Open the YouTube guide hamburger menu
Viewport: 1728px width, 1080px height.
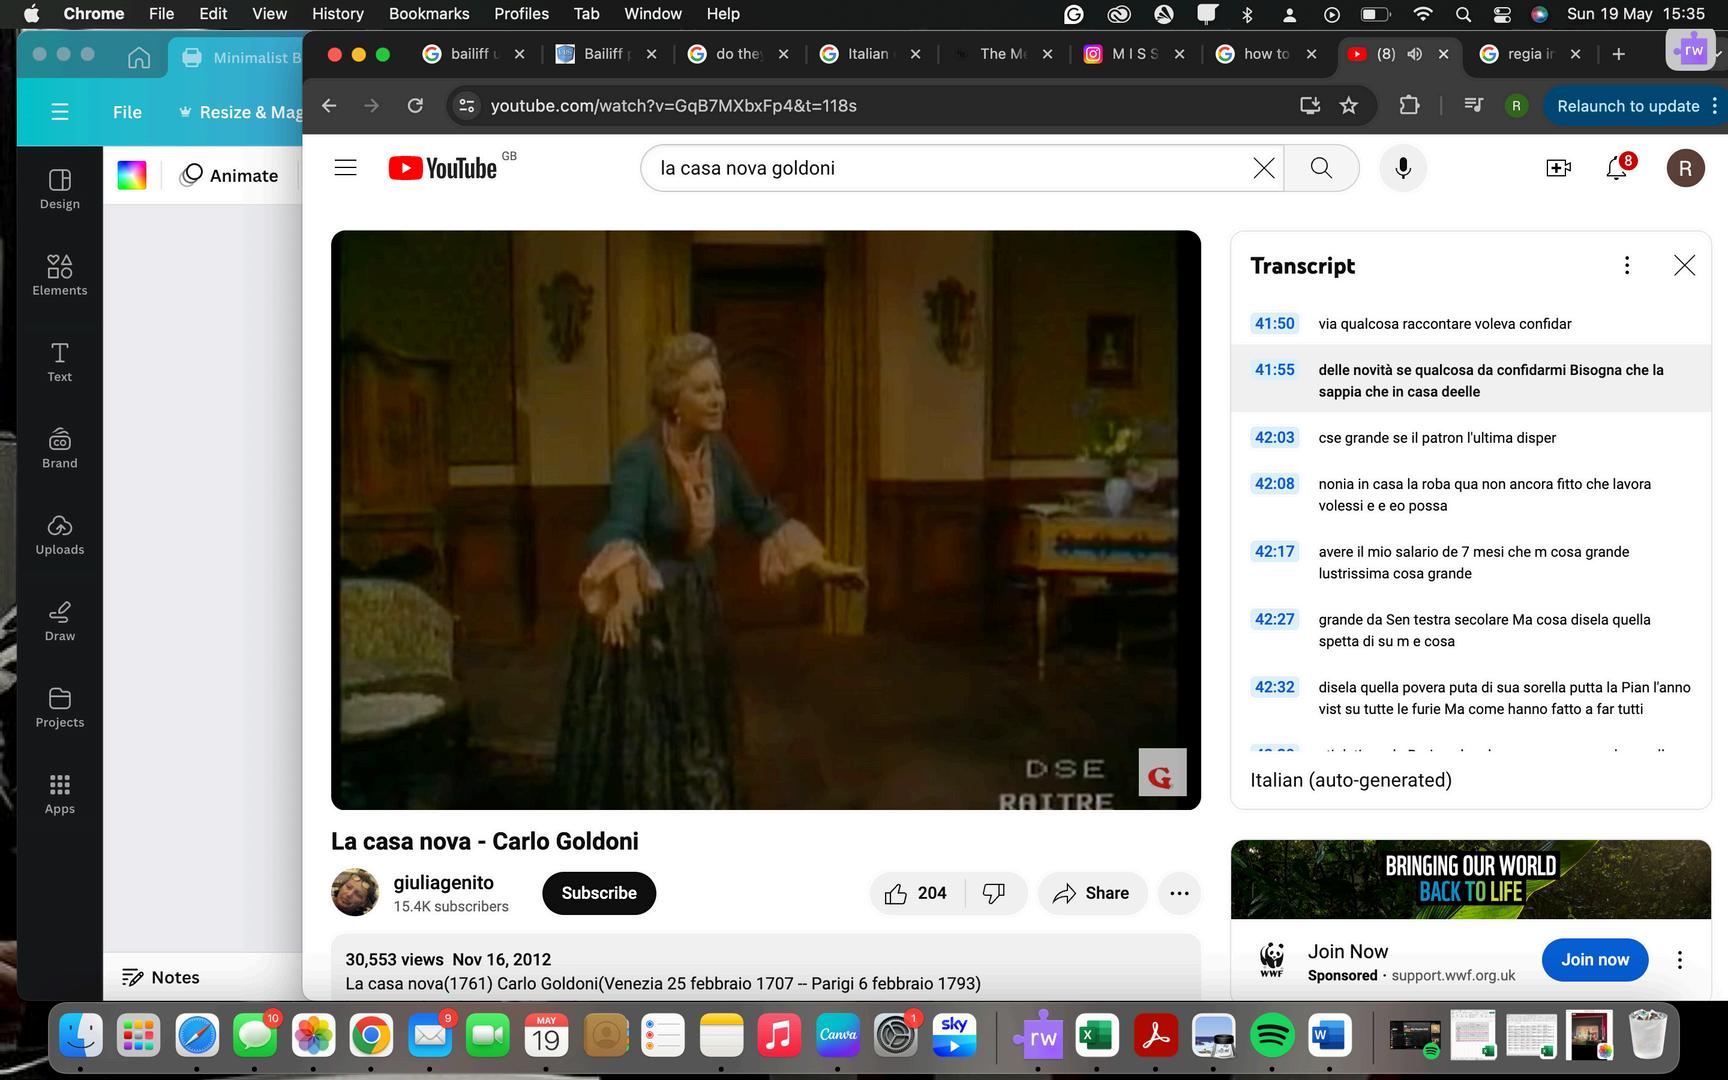tap(345, 168)
